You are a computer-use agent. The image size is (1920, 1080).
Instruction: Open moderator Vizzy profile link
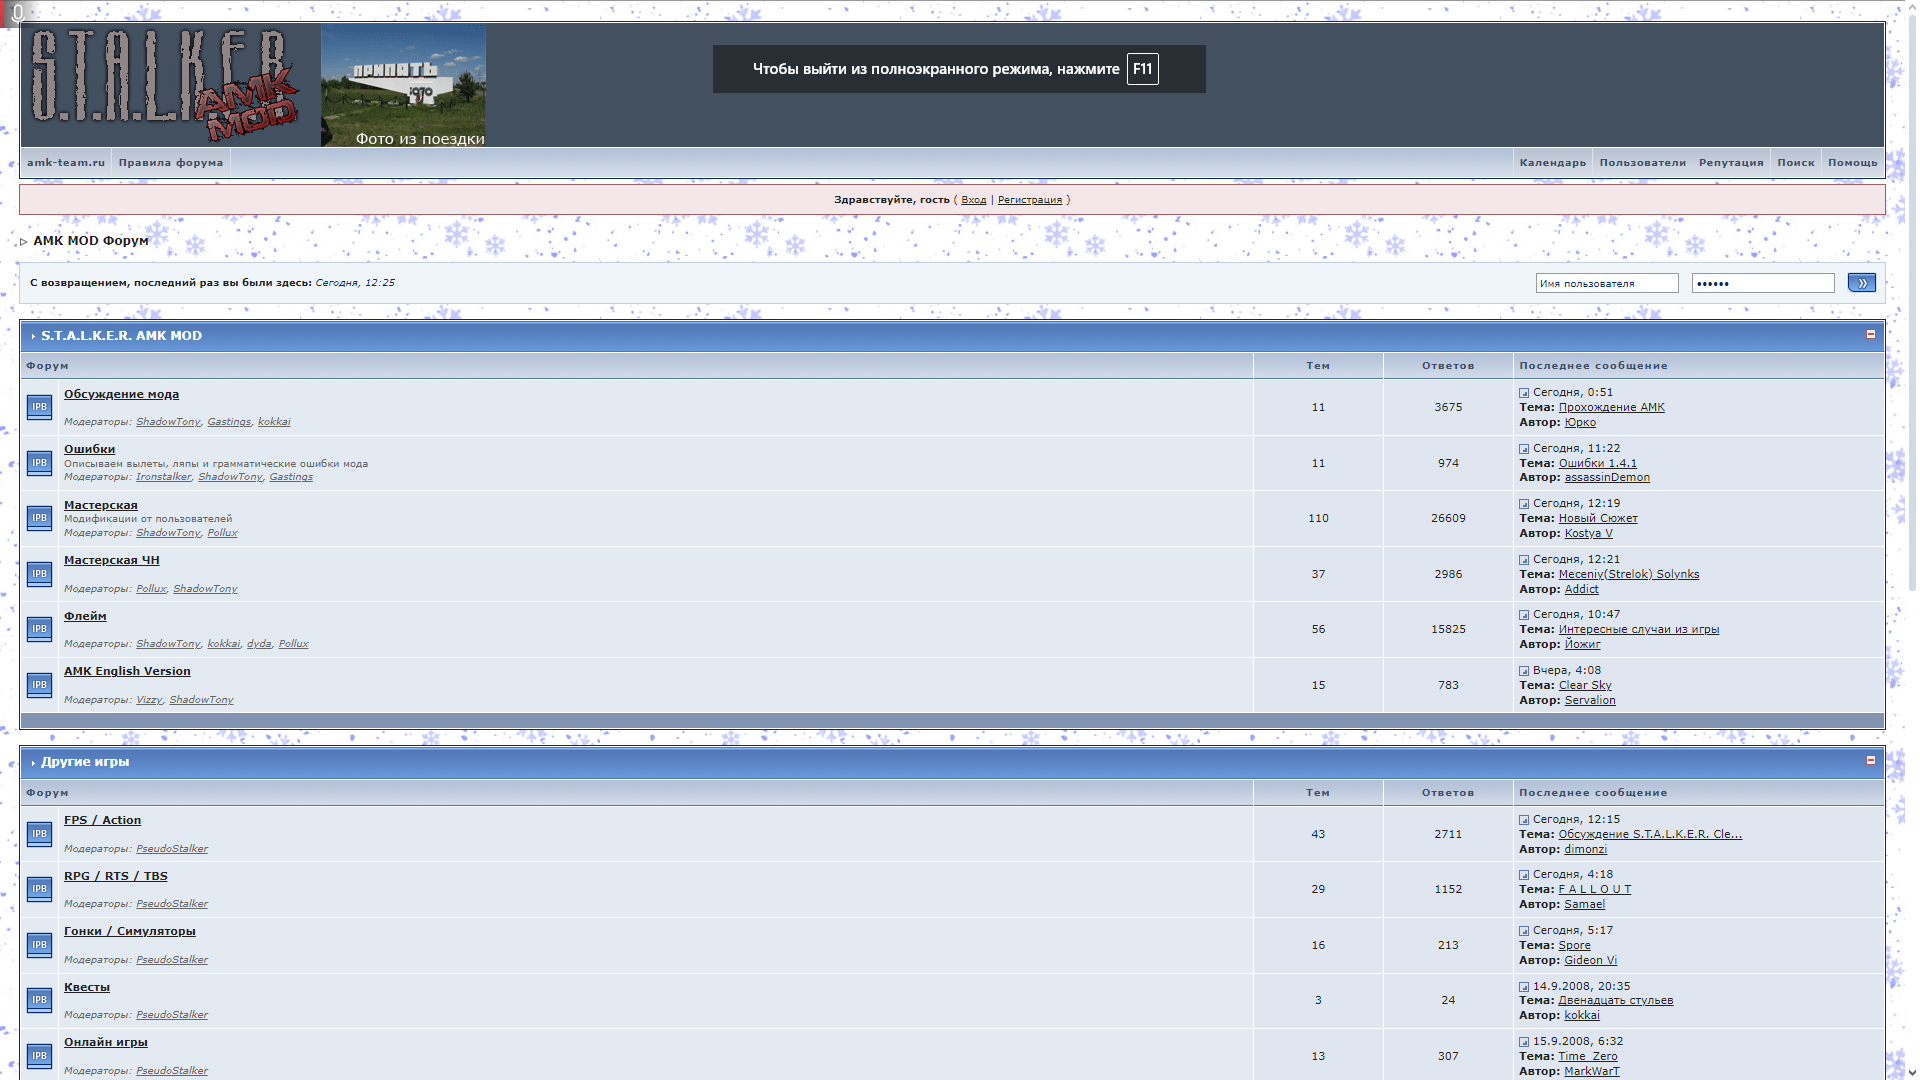point(149,700)
